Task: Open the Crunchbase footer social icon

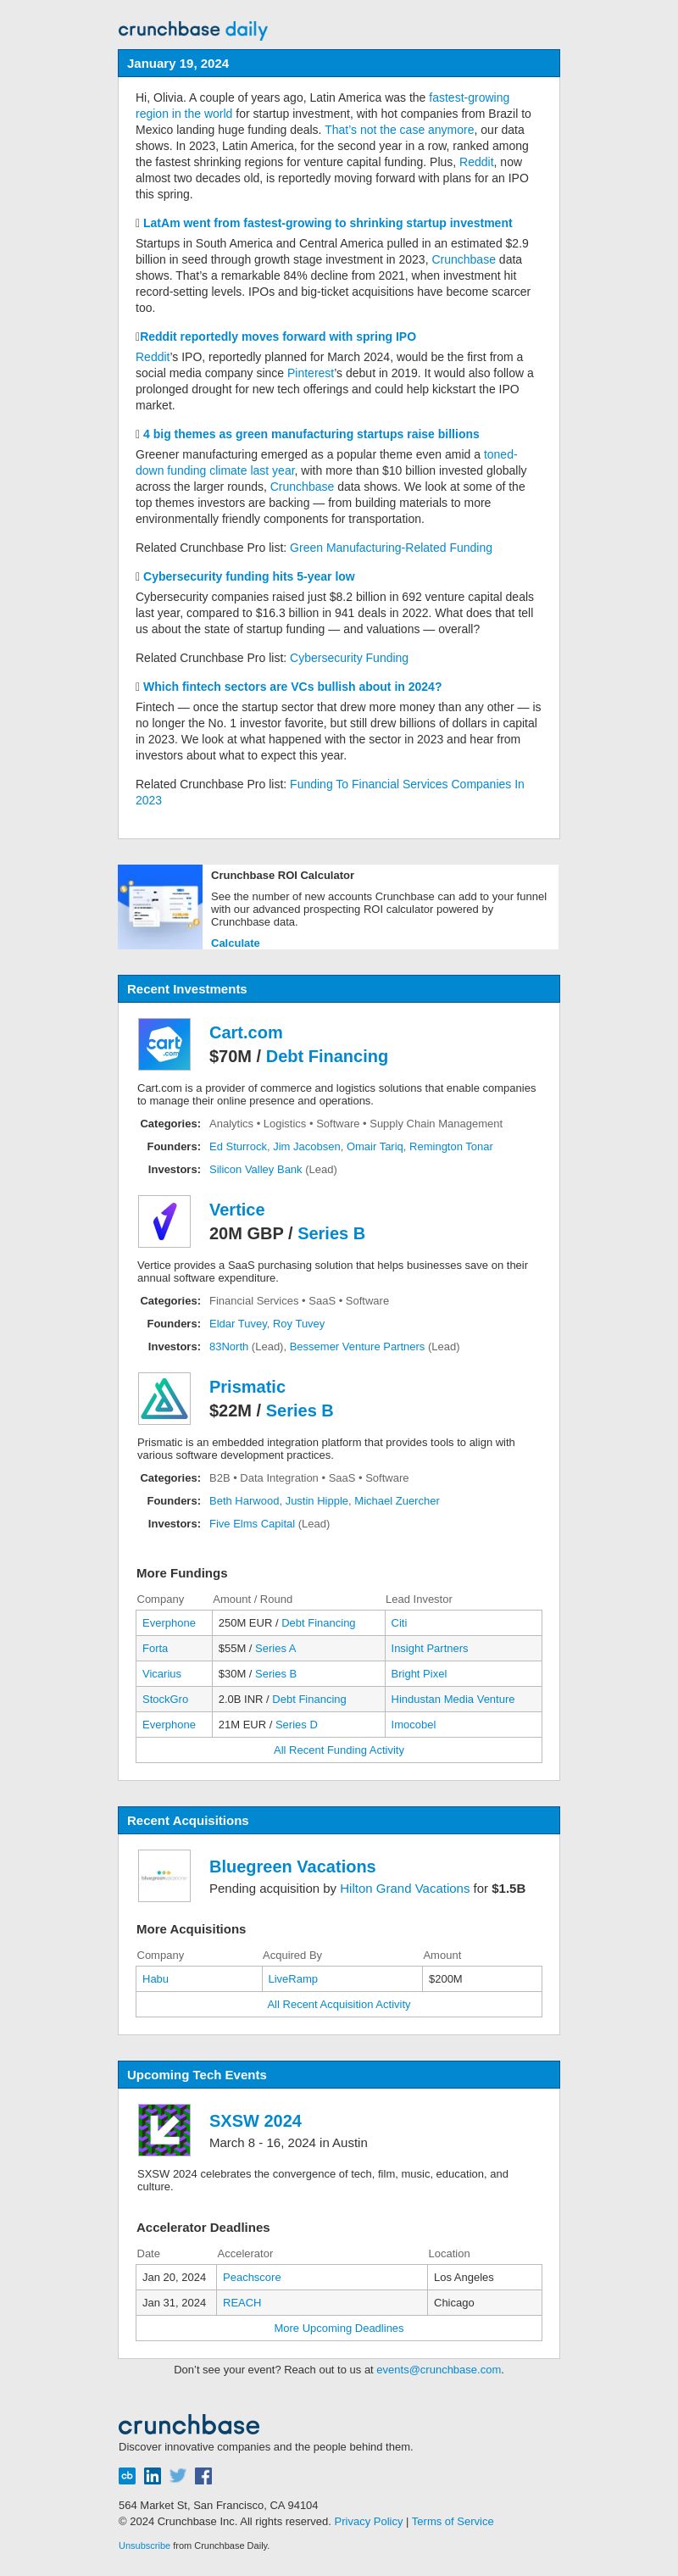Action: [127, 2475]
